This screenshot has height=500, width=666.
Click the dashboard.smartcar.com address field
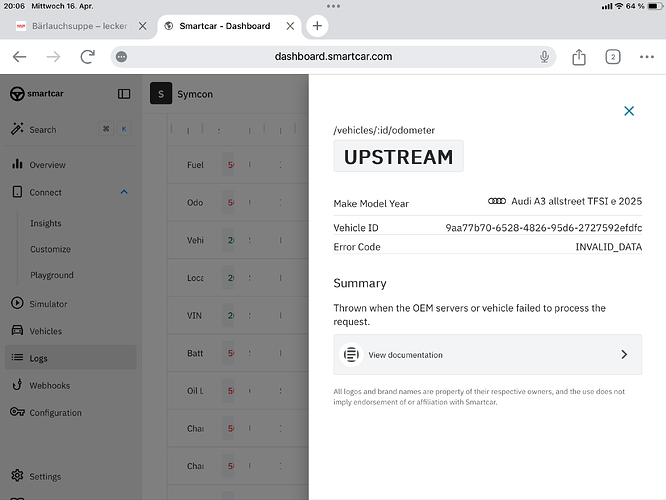coord(333,56)
